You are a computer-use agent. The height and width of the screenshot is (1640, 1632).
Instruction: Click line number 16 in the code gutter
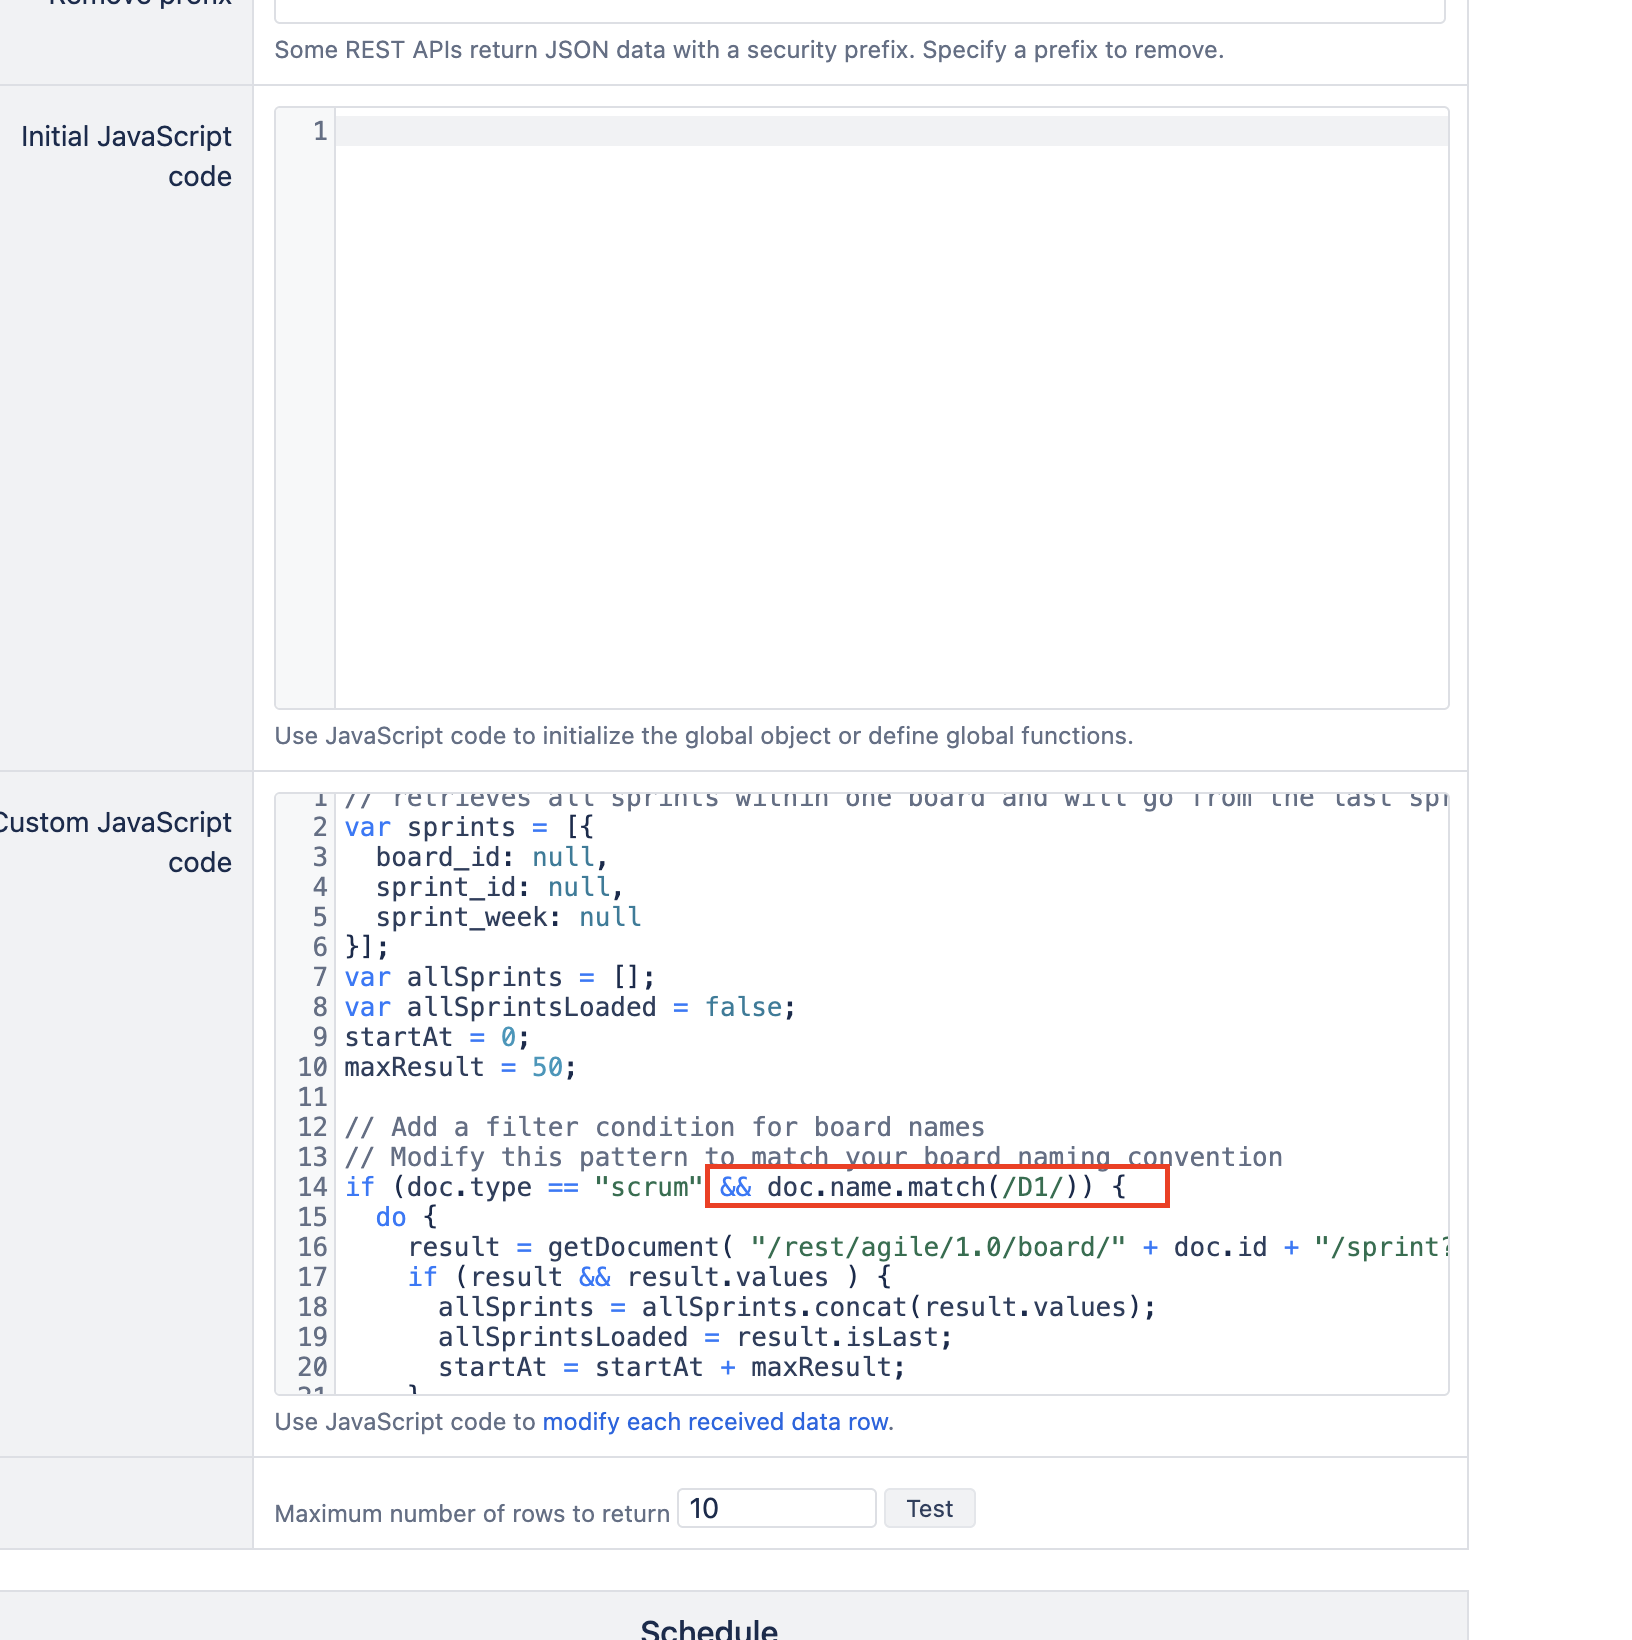click(312, 1247)
